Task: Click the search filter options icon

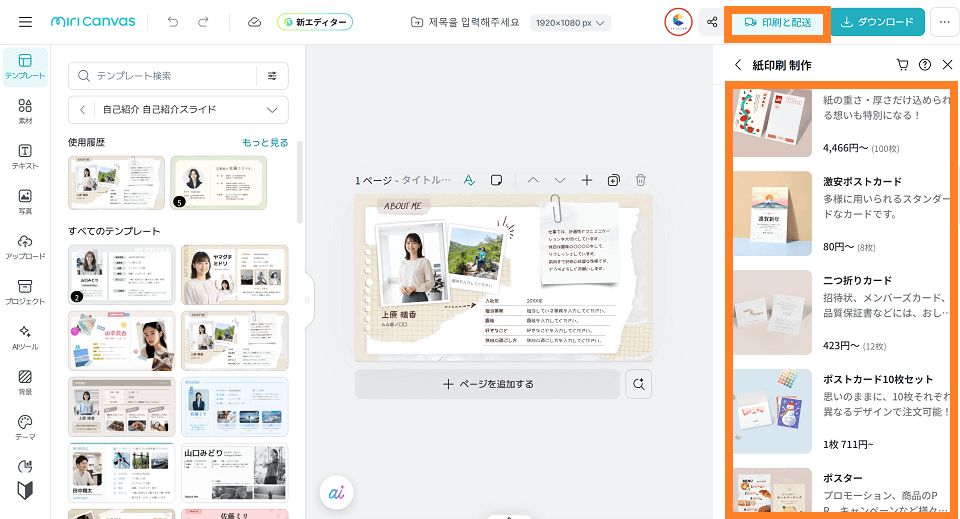Action: (272, 76)
